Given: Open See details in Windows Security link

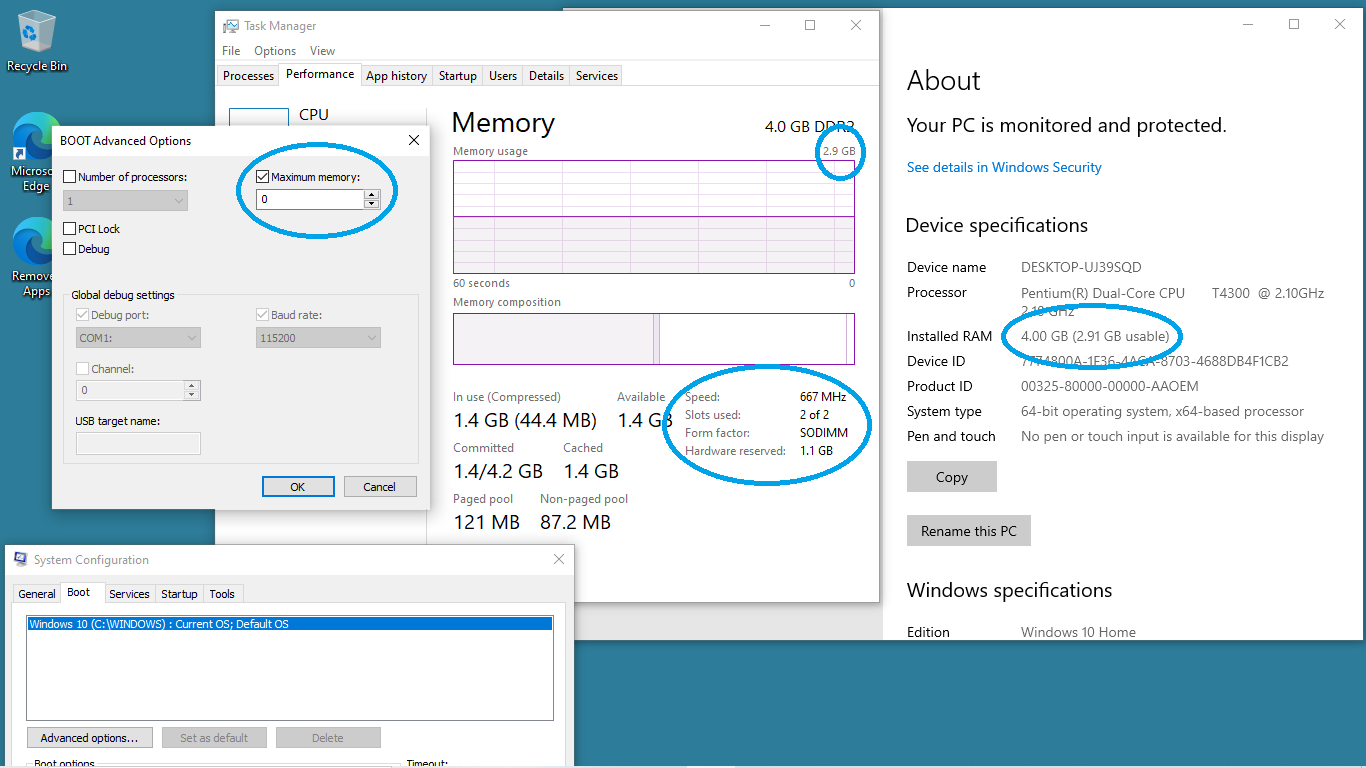Looking at the screenshot, I should [1004, 168].
